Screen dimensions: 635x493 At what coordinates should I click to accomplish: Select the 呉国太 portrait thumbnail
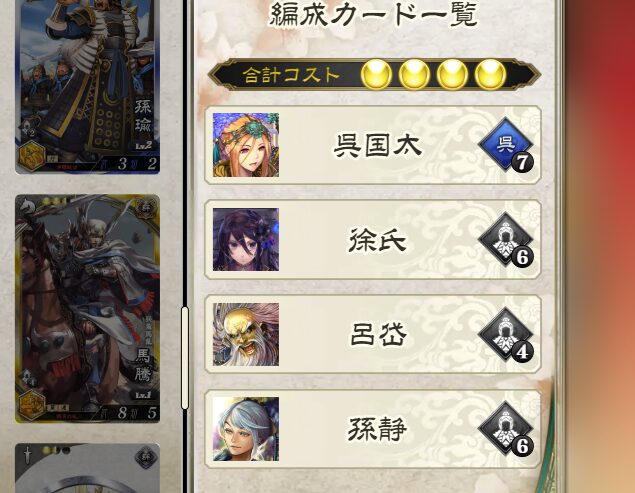tap(246, 145)
